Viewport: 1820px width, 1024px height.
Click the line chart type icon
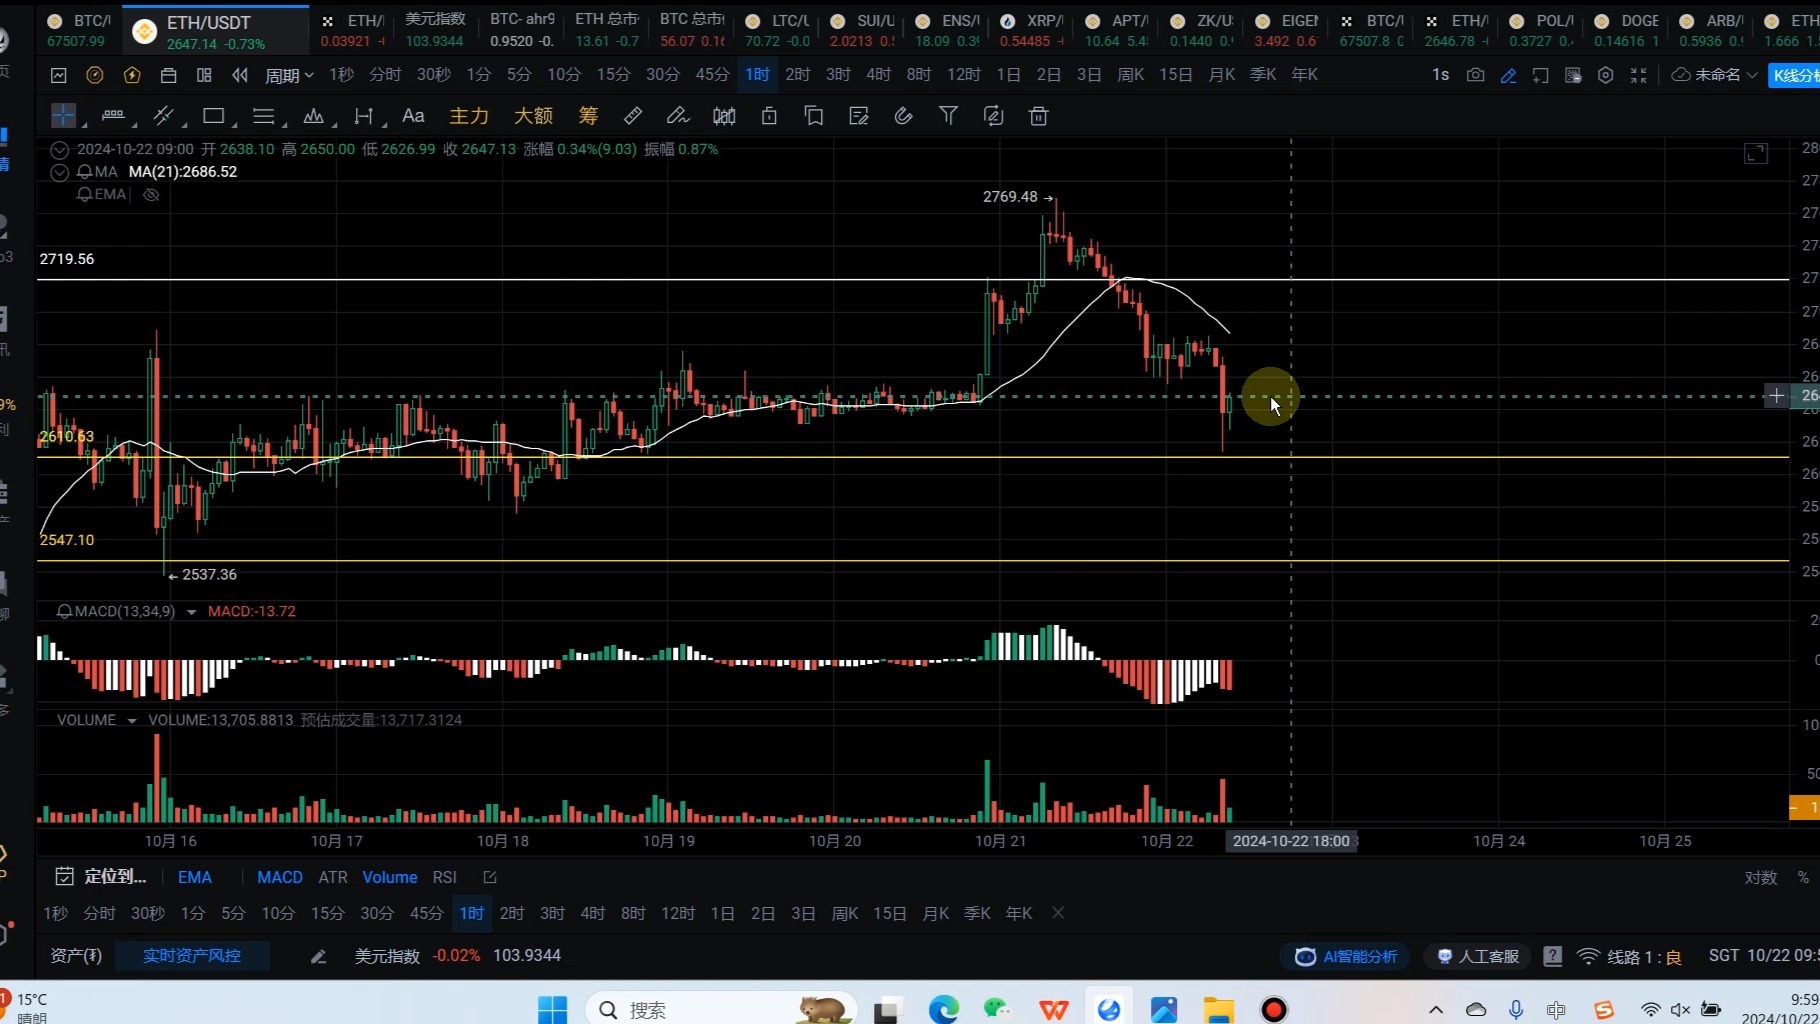[x=59, y=75]
